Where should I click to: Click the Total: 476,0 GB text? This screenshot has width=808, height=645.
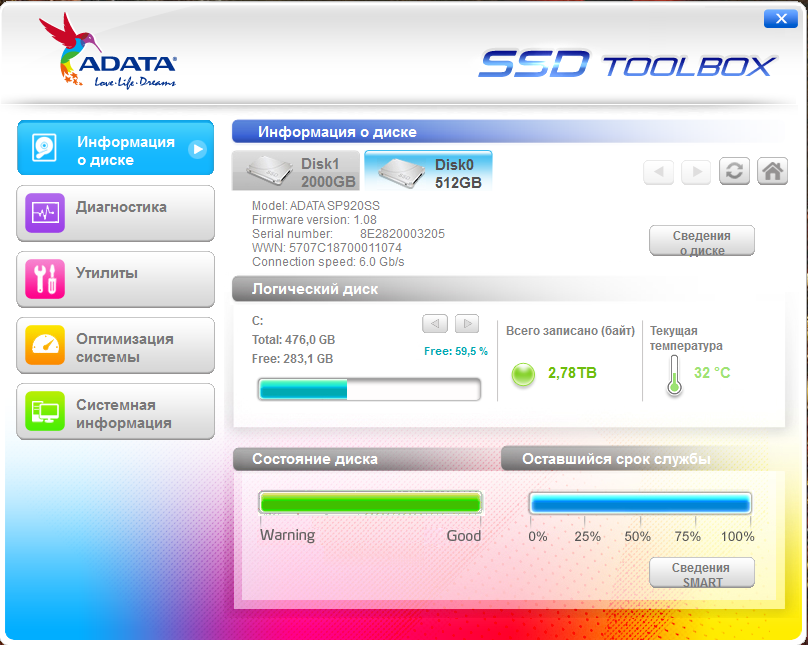pyautogui.click(x=293, y=340)
